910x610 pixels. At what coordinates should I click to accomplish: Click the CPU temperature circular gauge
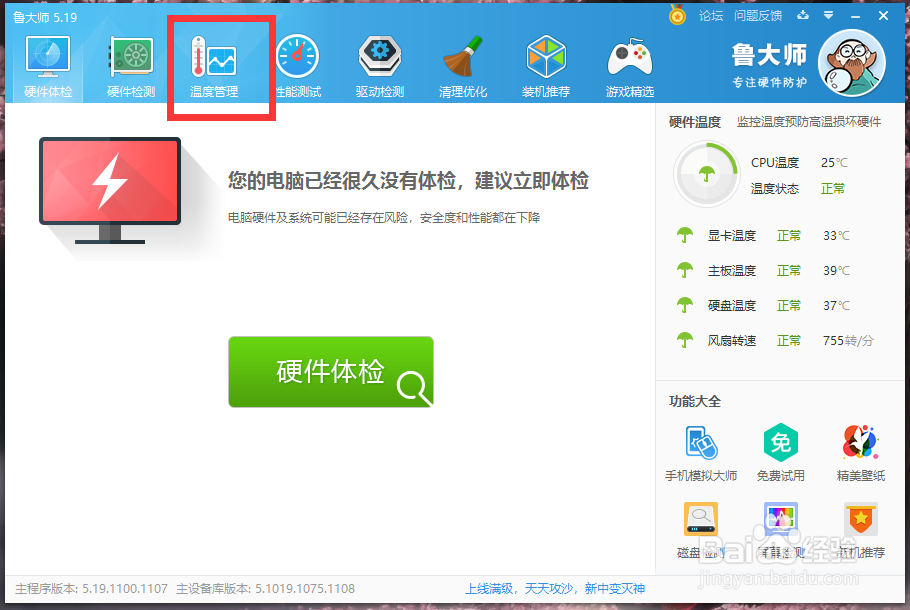coord(706,174)
